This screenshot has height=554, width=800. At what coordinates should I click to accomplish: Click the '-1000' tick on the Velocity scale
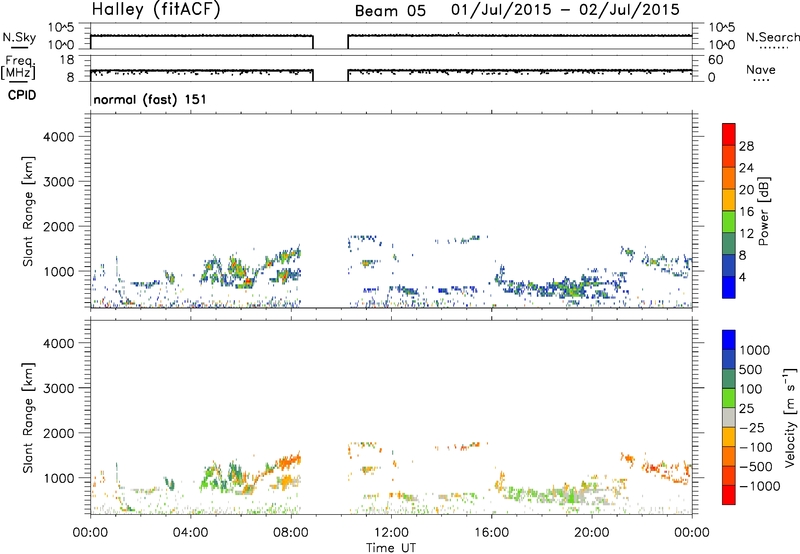760,486
